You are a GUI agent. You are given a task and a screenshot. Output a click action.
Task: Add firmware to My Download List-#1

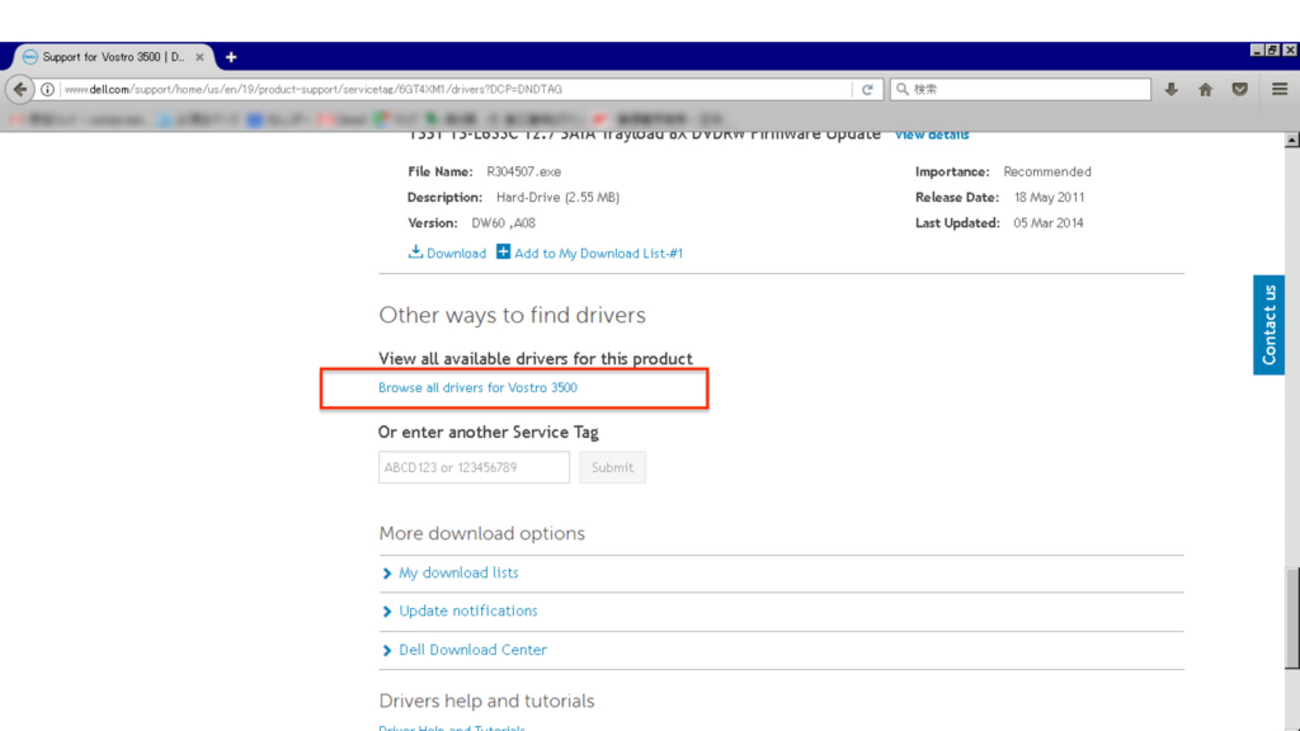(590, 253)
